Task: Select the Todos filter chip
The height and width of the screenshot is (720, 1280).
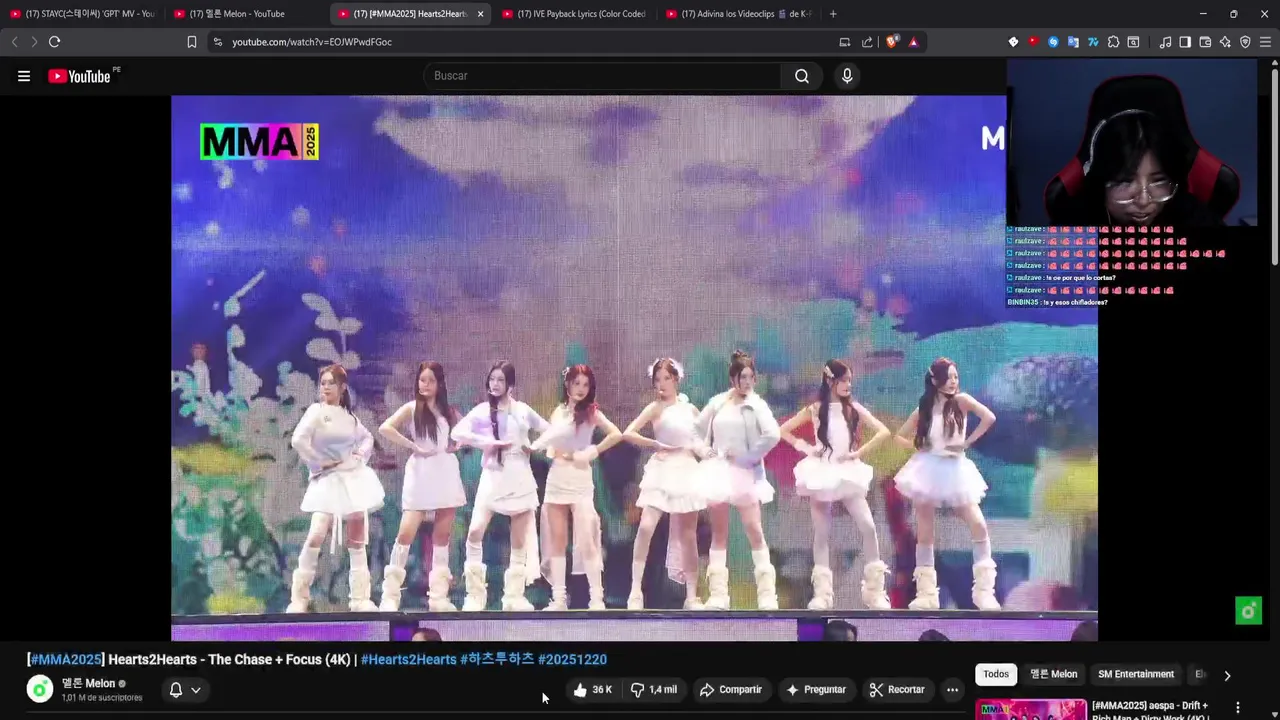Action: coord(996,674)
